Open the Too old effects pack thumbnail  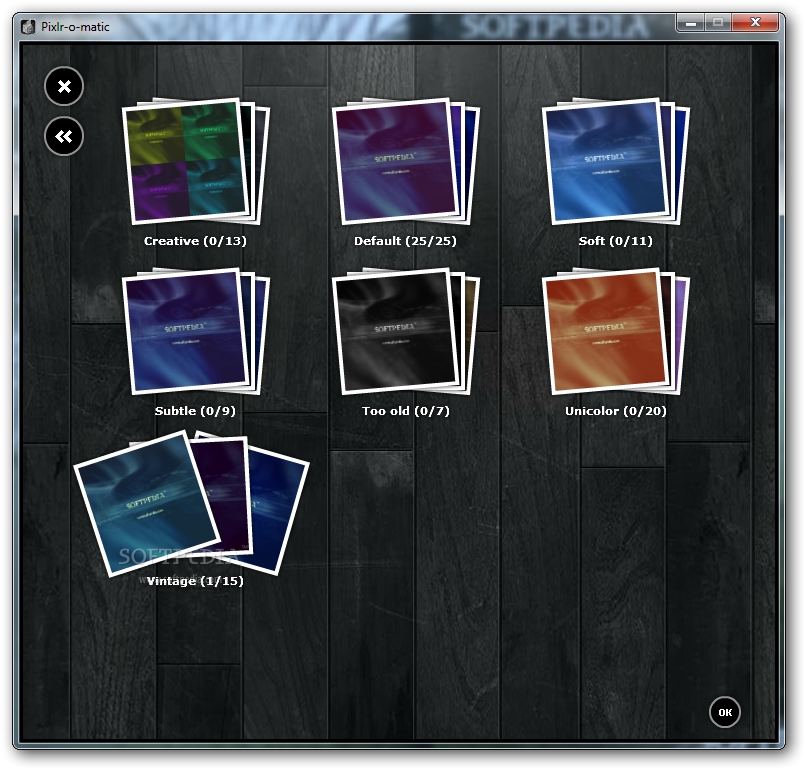tap(406, 331)
